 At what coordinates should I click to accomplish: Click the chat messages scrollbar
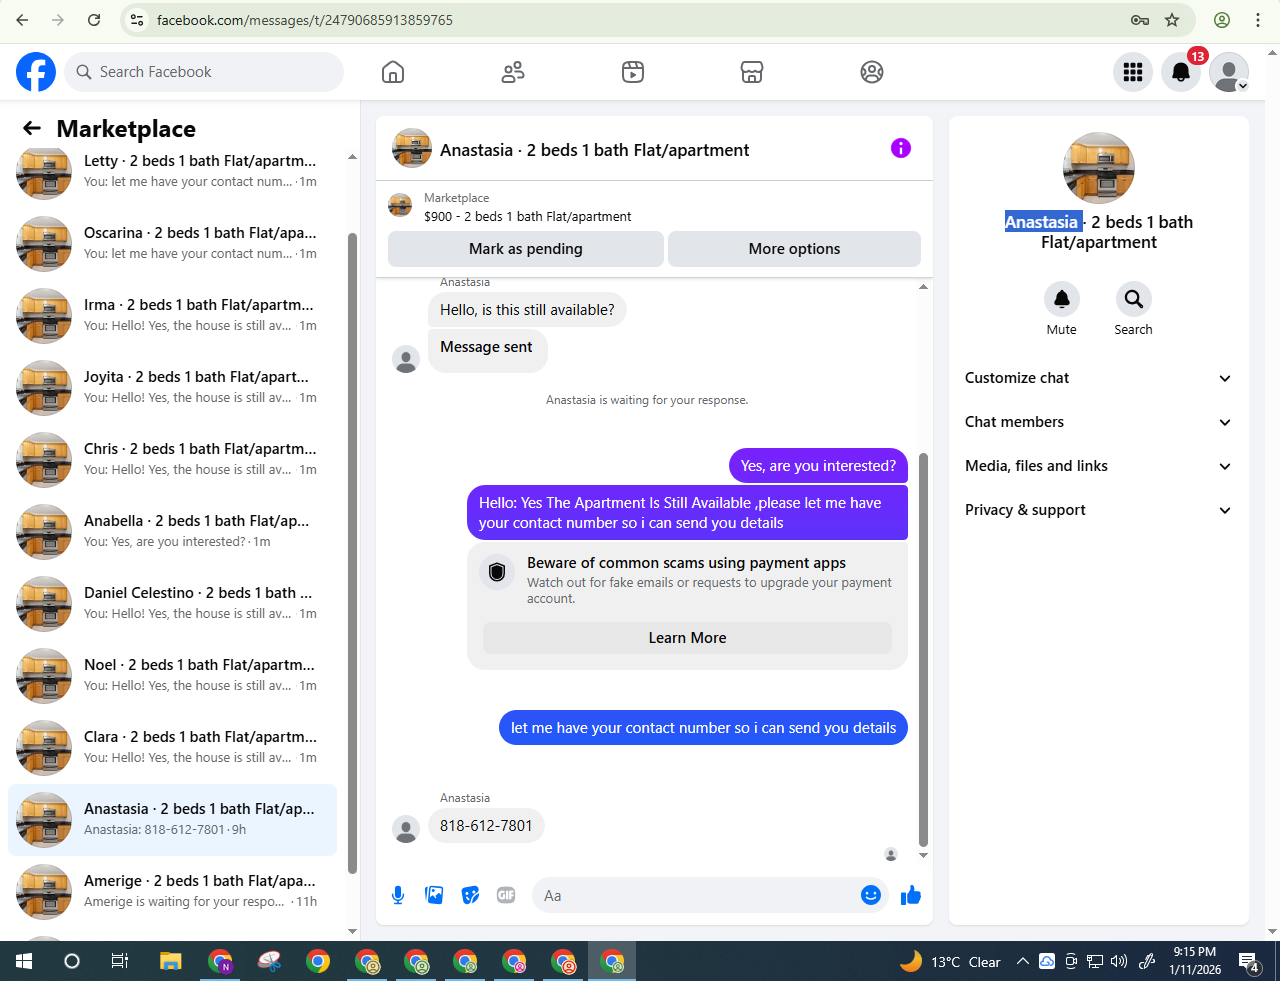click(923, 650)
